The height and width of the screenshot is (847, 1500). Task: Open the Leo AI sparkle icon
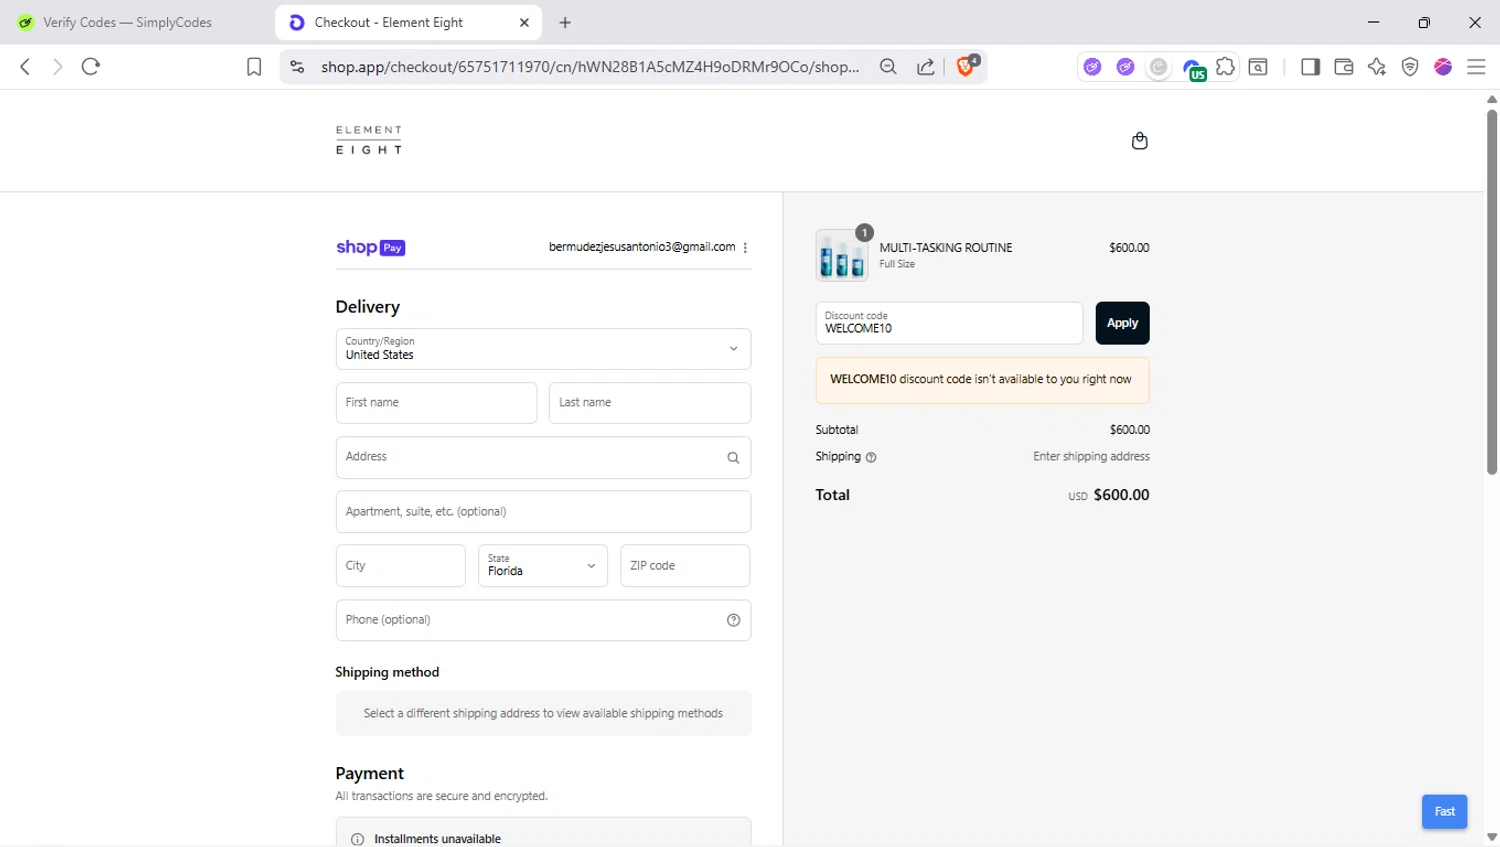click(x=1377, y=67)
